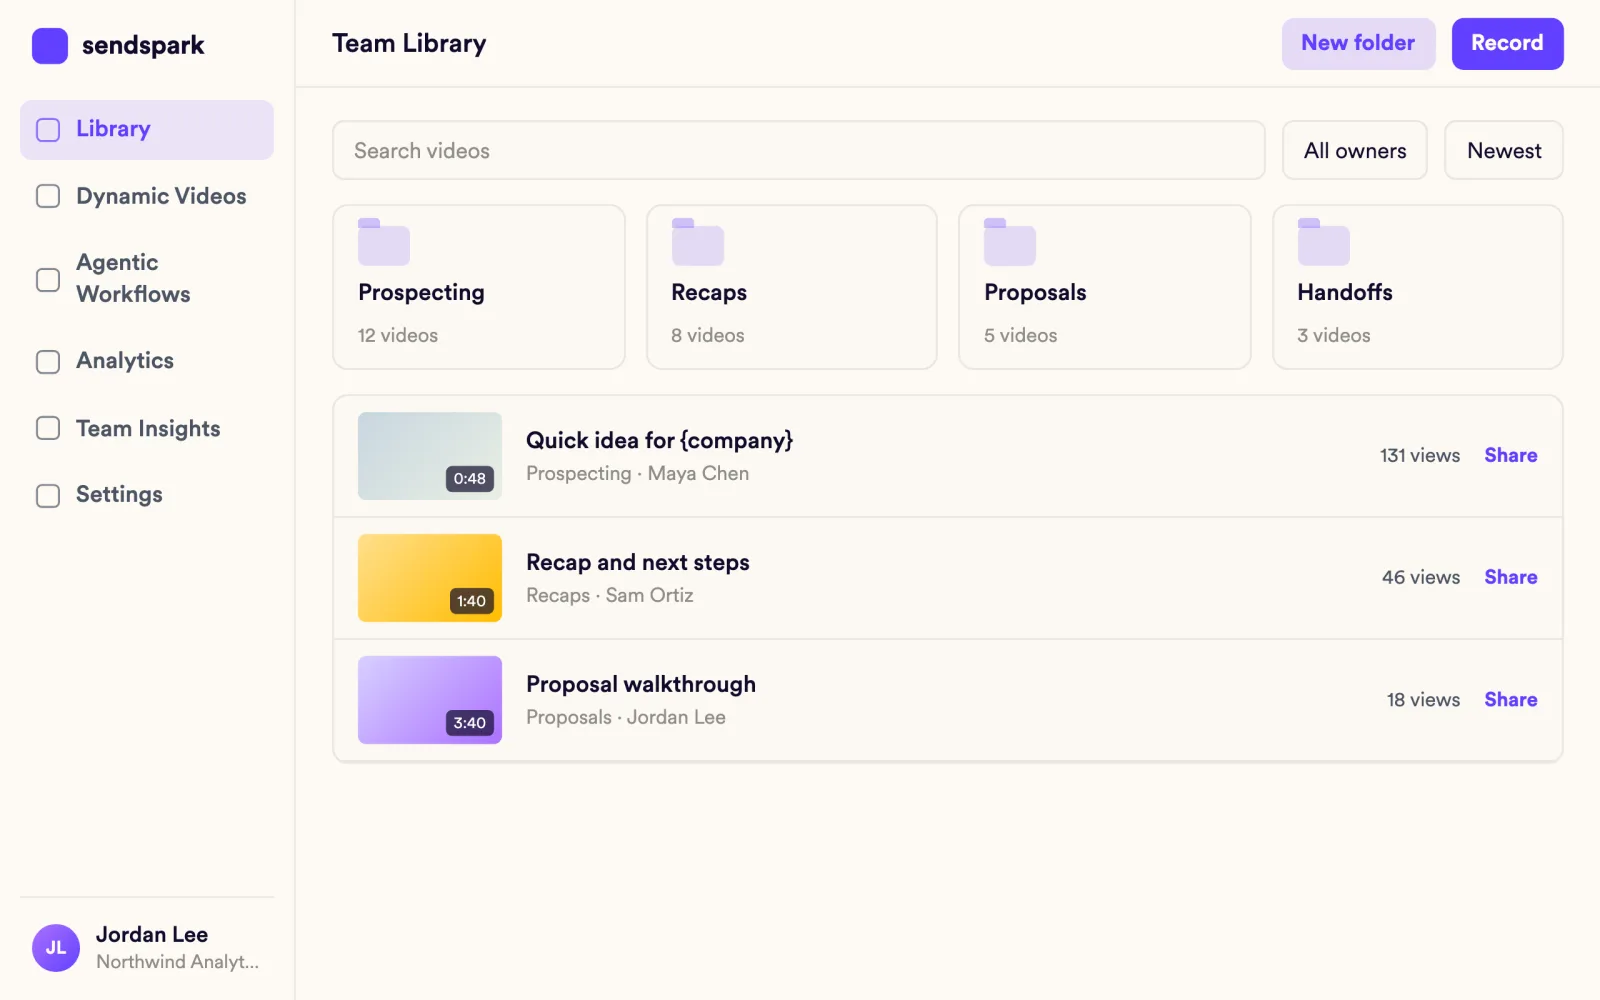Click the JL user avatar

[56, 948]
